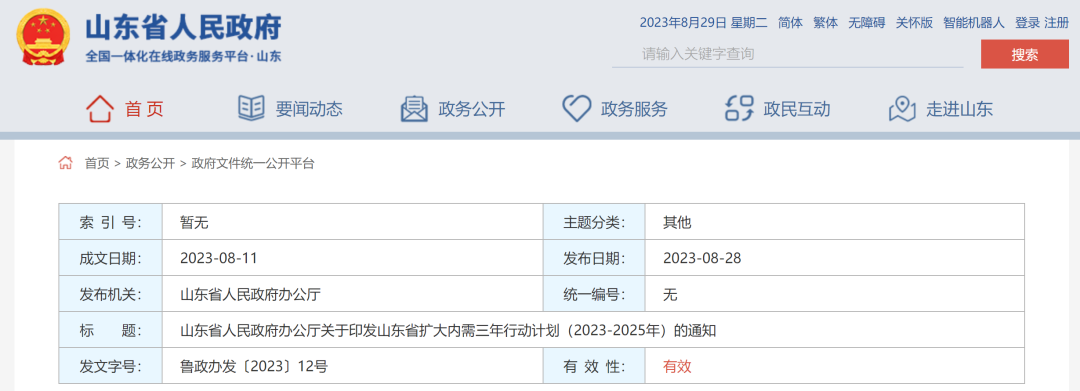Click the keyword search input field
This screenshot has height=391, width=1080.
tap(788, 54)
